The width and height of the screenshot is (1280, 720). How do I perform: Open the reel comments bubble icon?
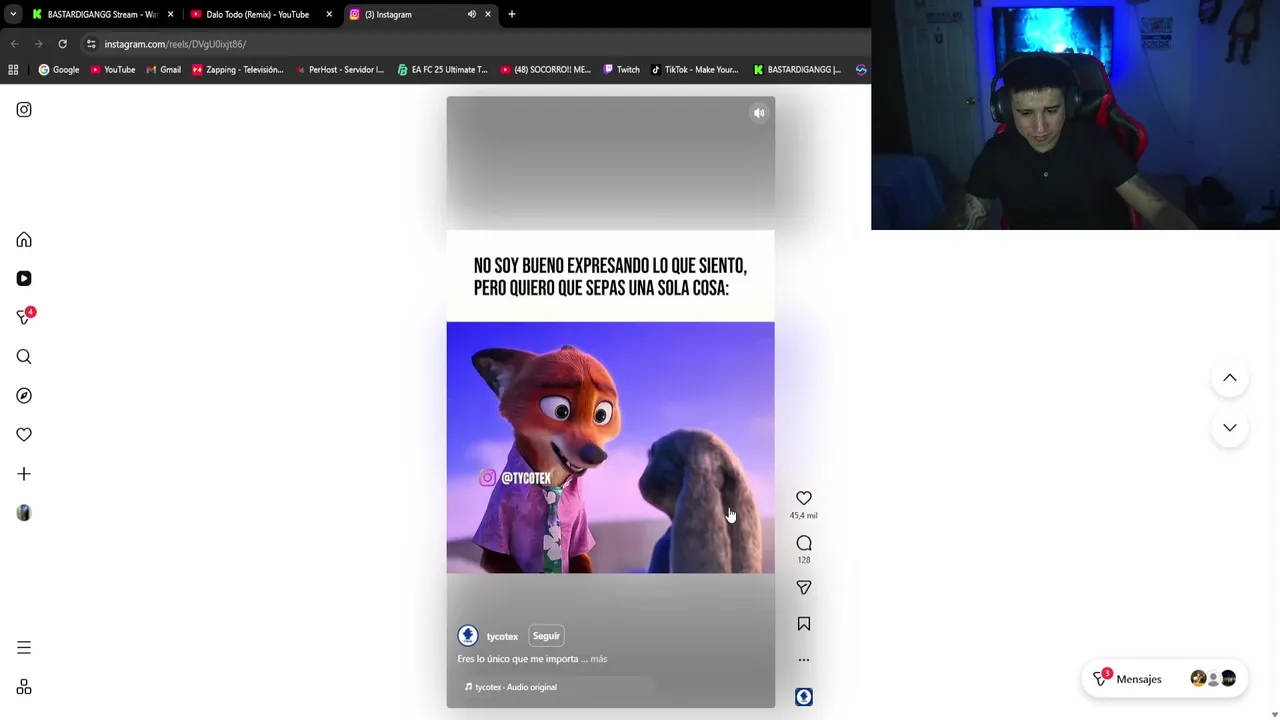pyautogui.click(x=804, y=543)
